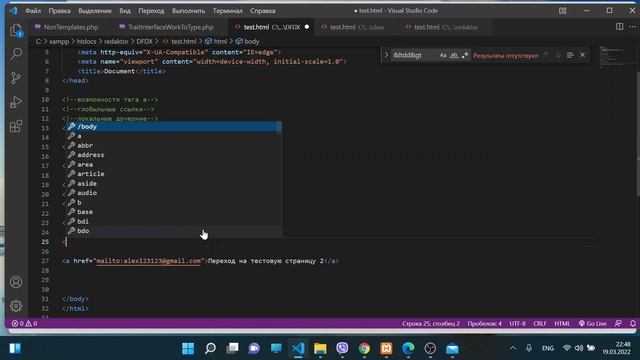This screenshot has height=360, width=640.
Task: Open the Source Control view
Action: click(16, 78)
